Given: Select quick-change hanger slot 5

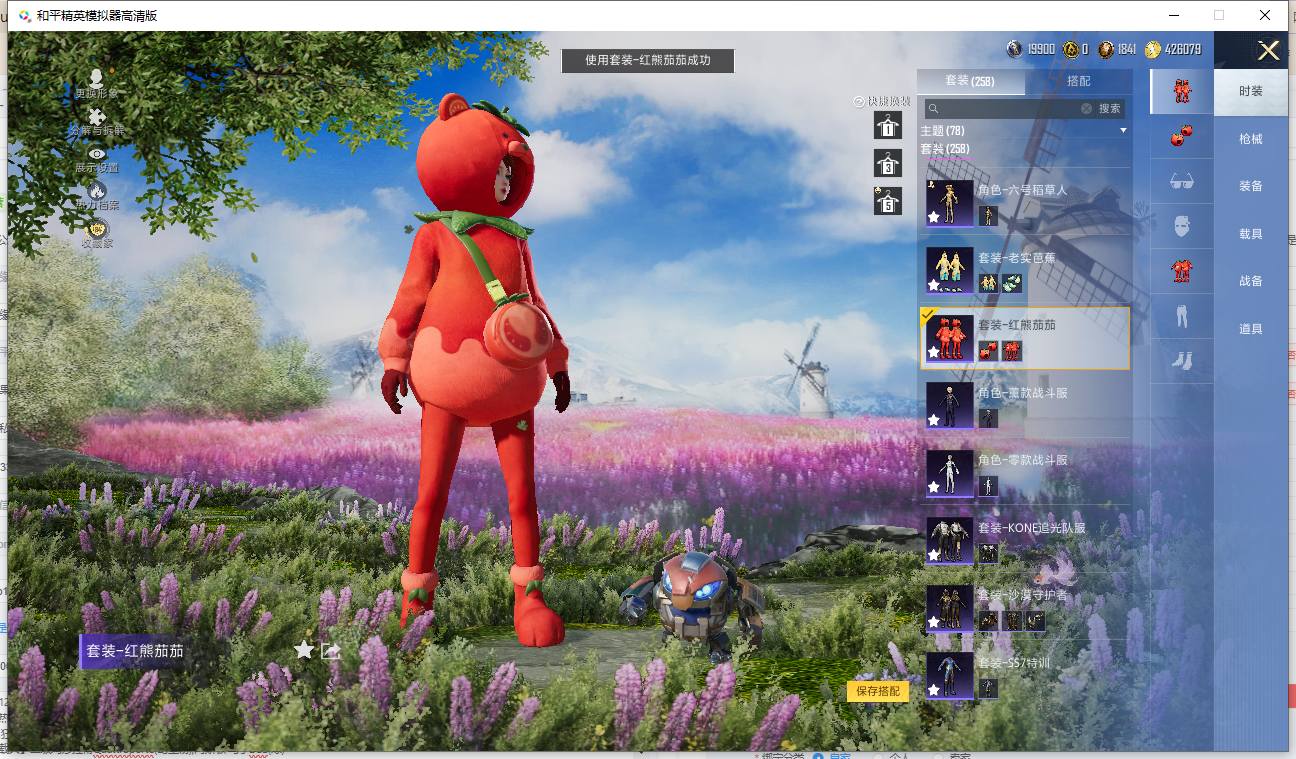Looking at the screenshot, I should (x=888, y=201).
